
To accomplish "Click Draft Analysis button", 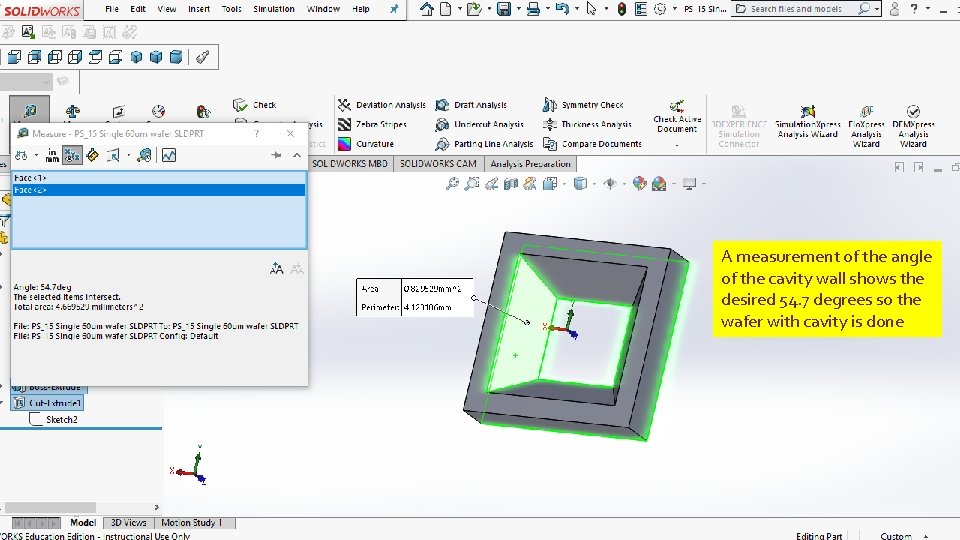I will (x=471, y=105).
